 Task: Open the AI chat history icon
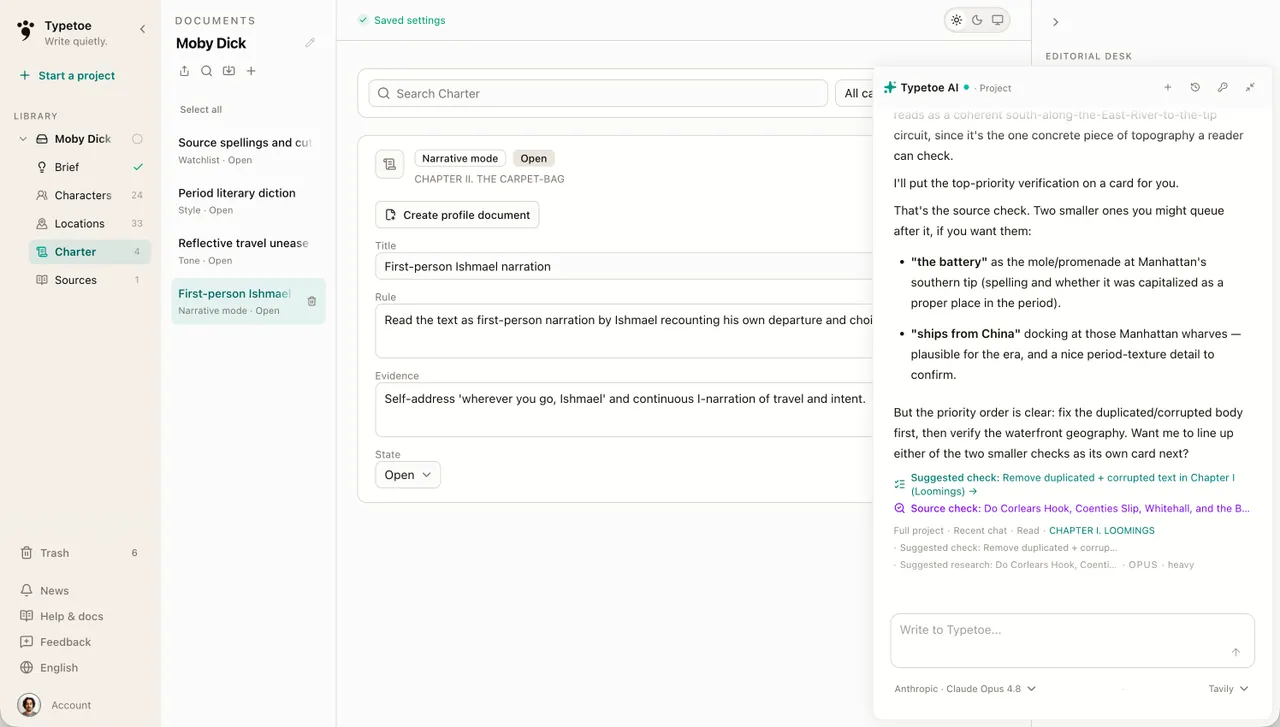[x=1195, y=88]
